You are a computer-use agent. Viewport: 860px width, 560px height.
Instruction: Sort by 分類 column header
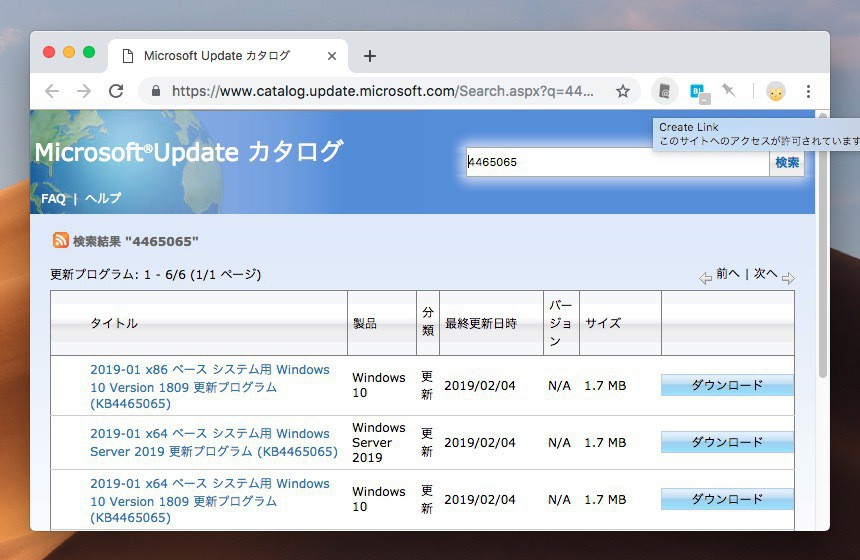tap(428, 321)
